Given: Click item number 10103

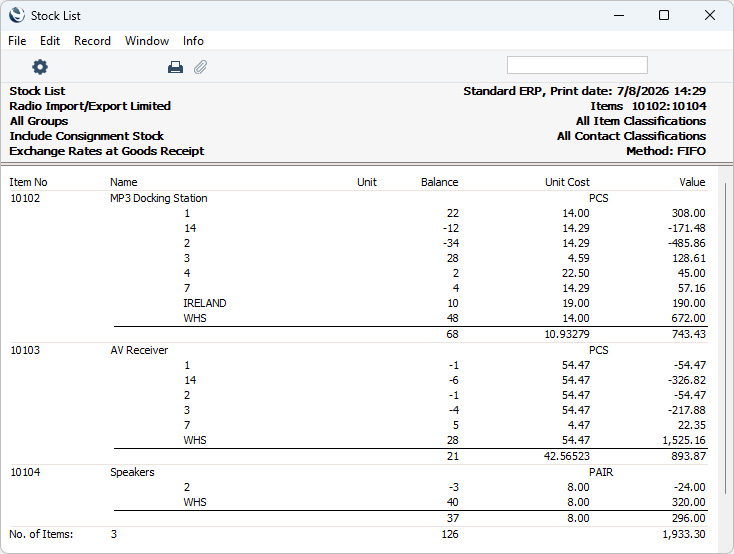Looking at the screenshot, I should coord(25,350).
